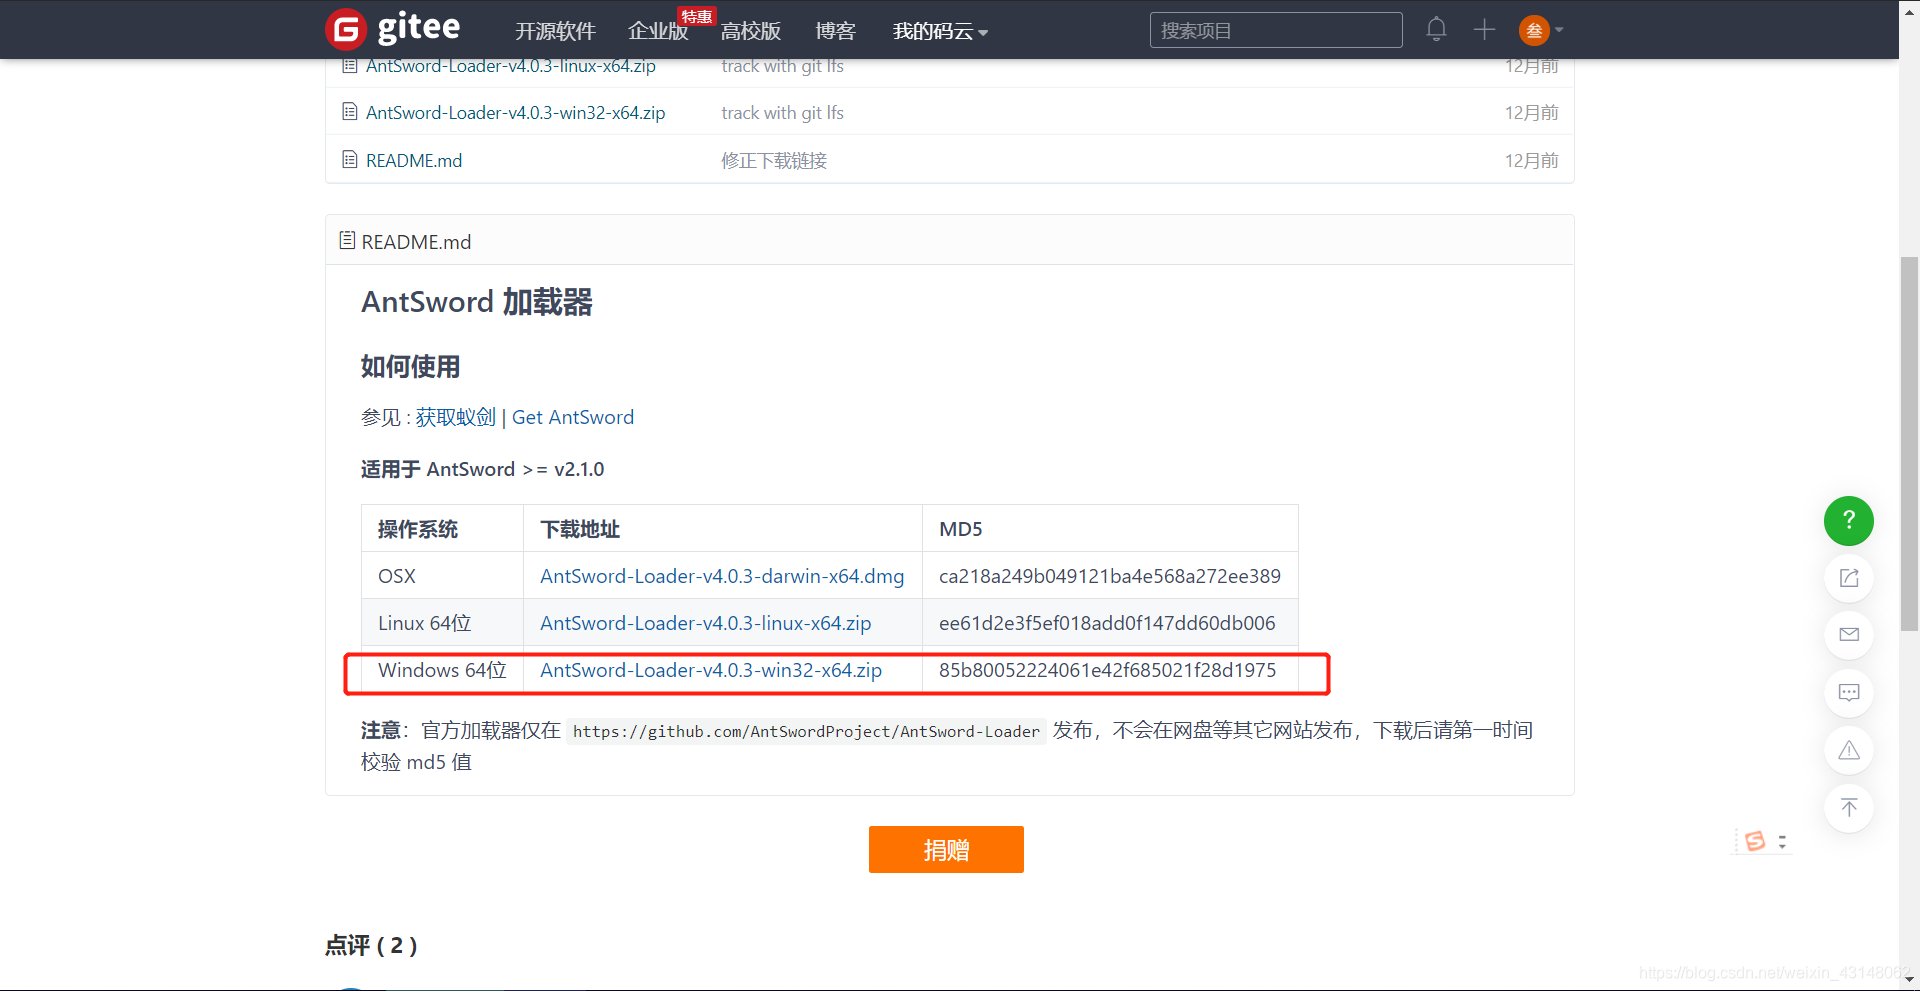The height and width of the screenshot is (991, 1920).
Task: Select the Windows MD5 hash 85b8005222...
Action: (x=1107, y=670)
